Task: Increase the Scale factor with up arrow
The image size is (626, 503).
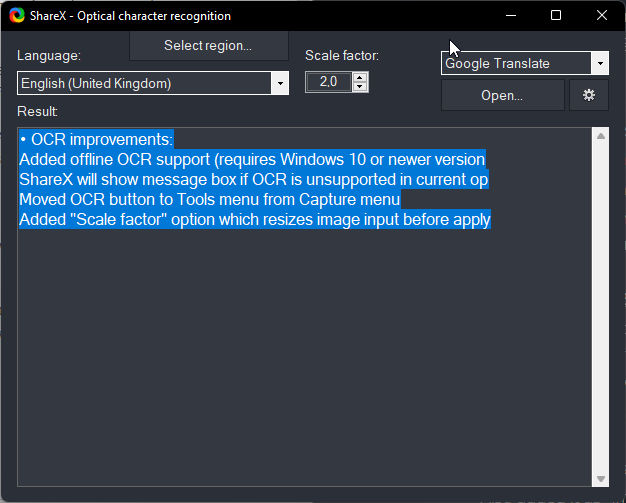Action: pos(360,78)
